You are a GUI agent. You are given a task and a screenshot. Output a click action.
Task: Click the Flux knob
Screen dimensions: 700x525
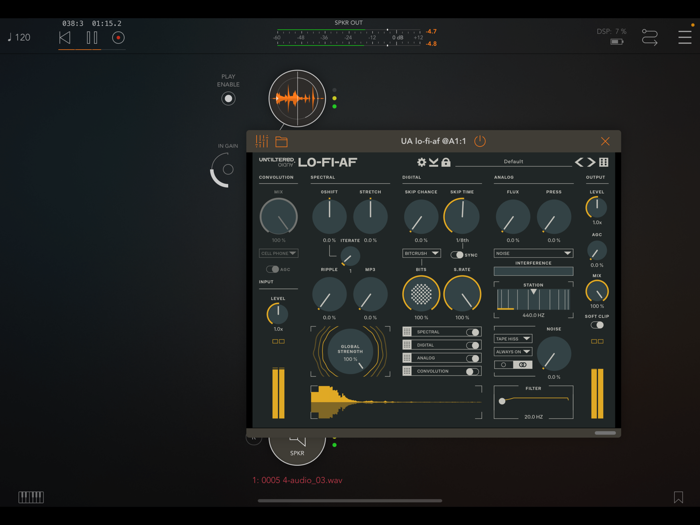pyautogui.click(x=513, y=217)
